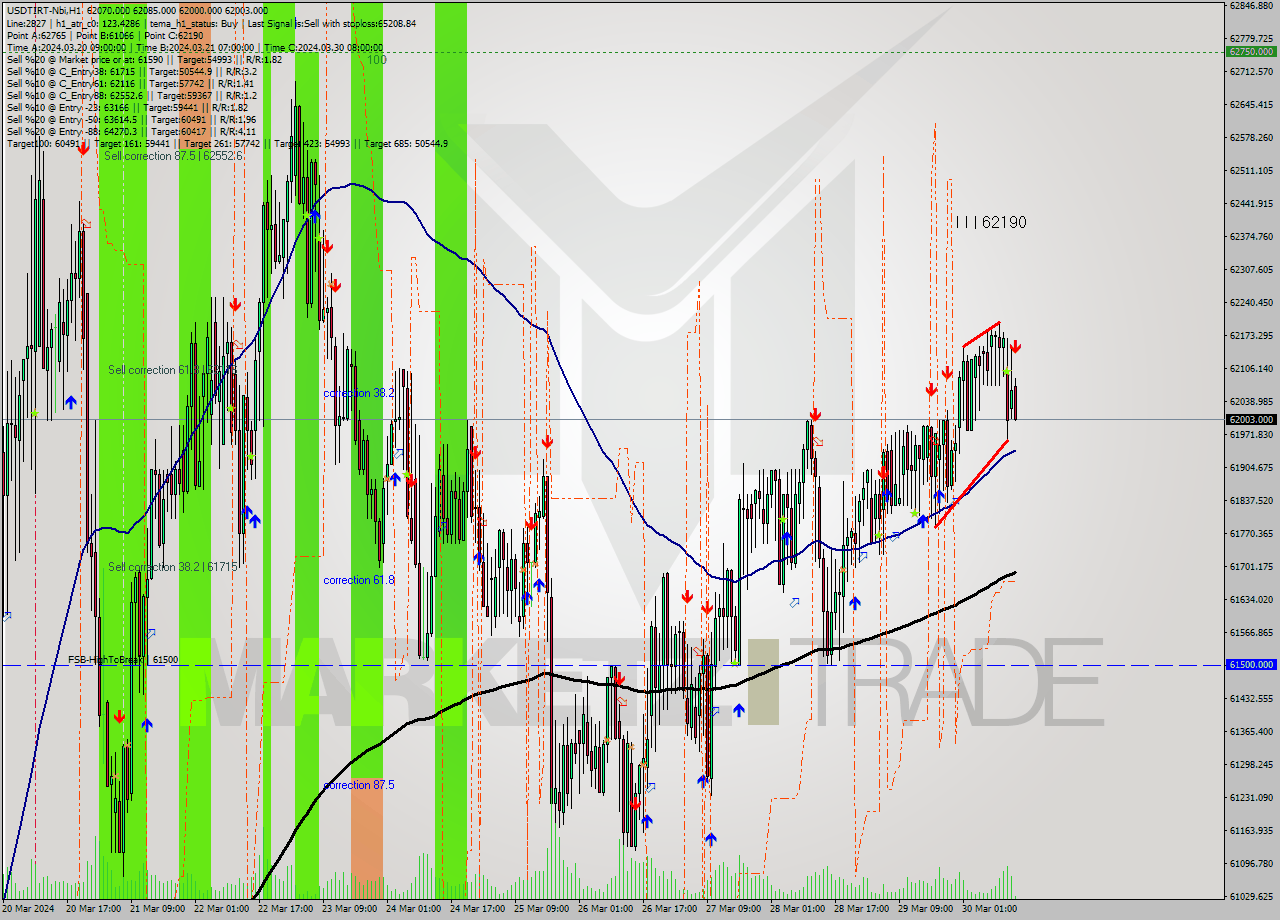The height and width of the screenshot is (920, 1280).
Task: Click the green '100' level label
Action: pyautogui.click(x=376, y=60)
